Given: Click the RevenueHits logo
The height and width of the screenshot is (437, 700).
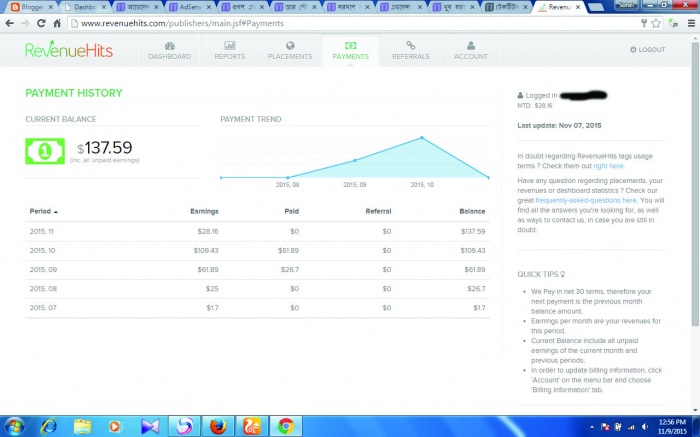Looking at the screenshot, I should click(x=69, y=50).
